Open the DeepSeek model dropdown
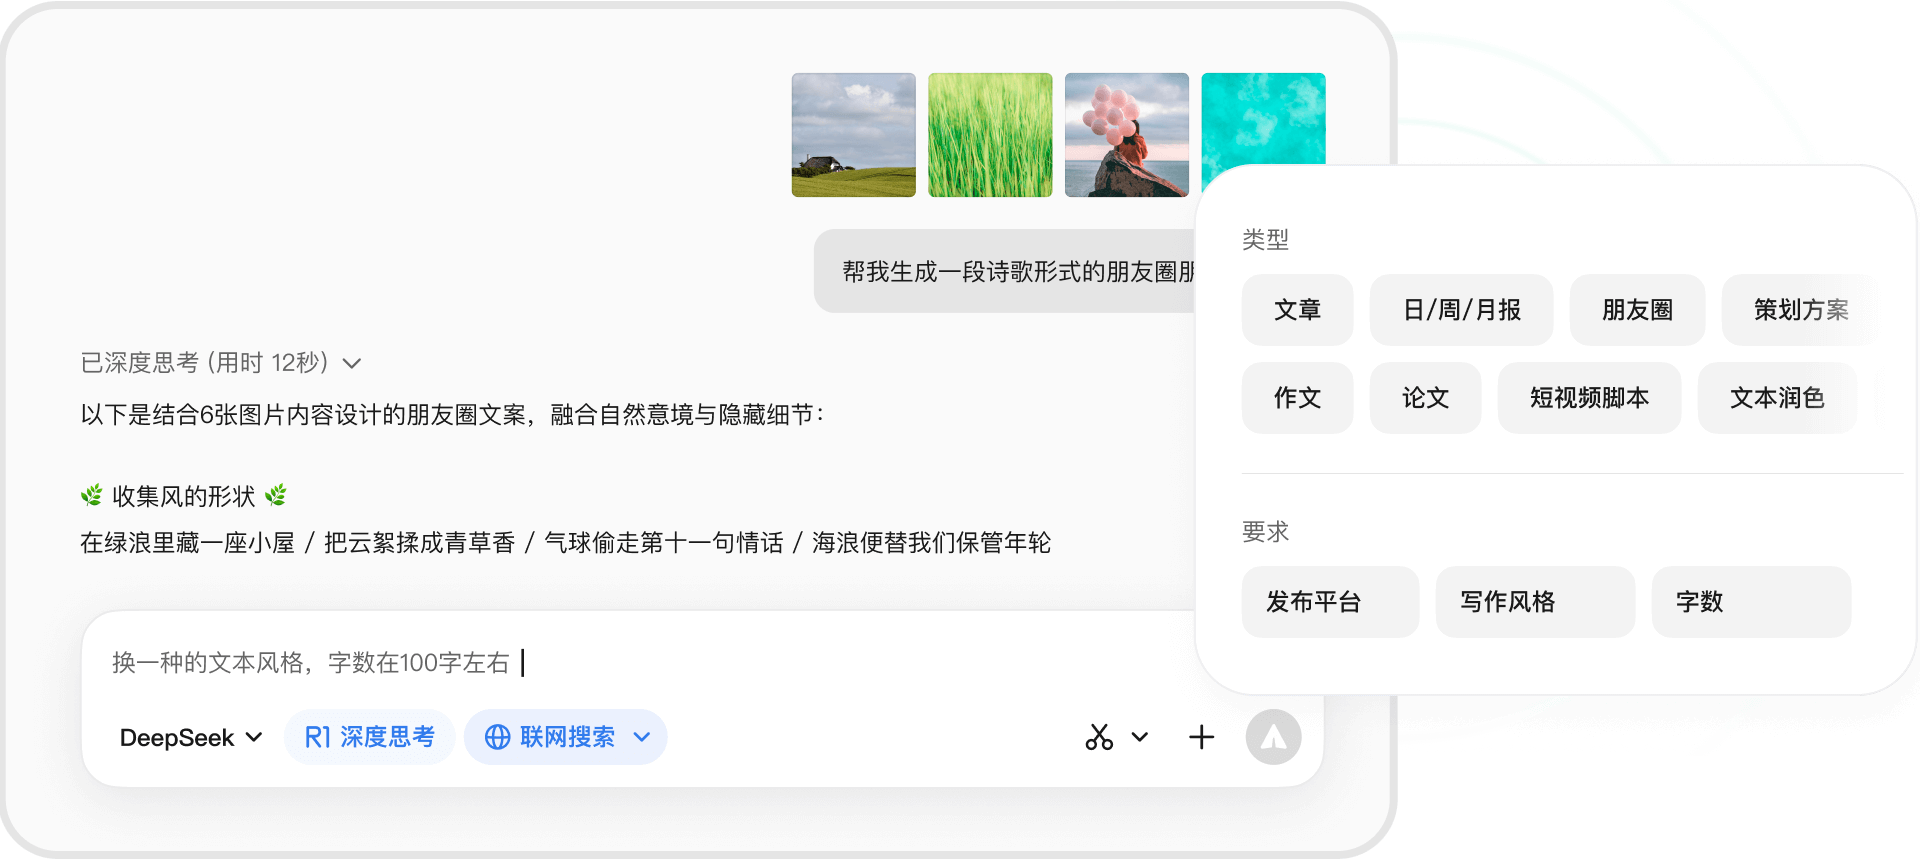This screenshot has height=860, width=1920. click(x=191, y=738)
